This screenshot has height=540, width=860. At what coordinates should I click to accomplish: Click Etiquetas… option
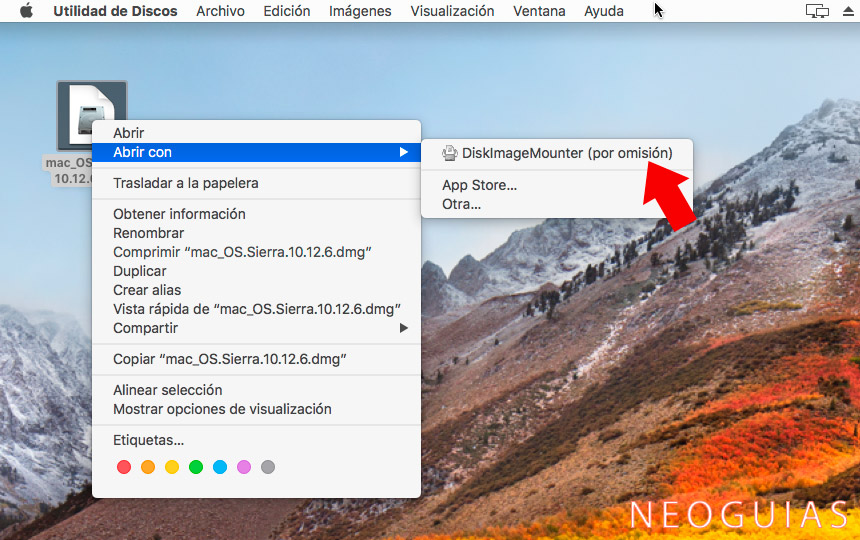pos(148,440)
